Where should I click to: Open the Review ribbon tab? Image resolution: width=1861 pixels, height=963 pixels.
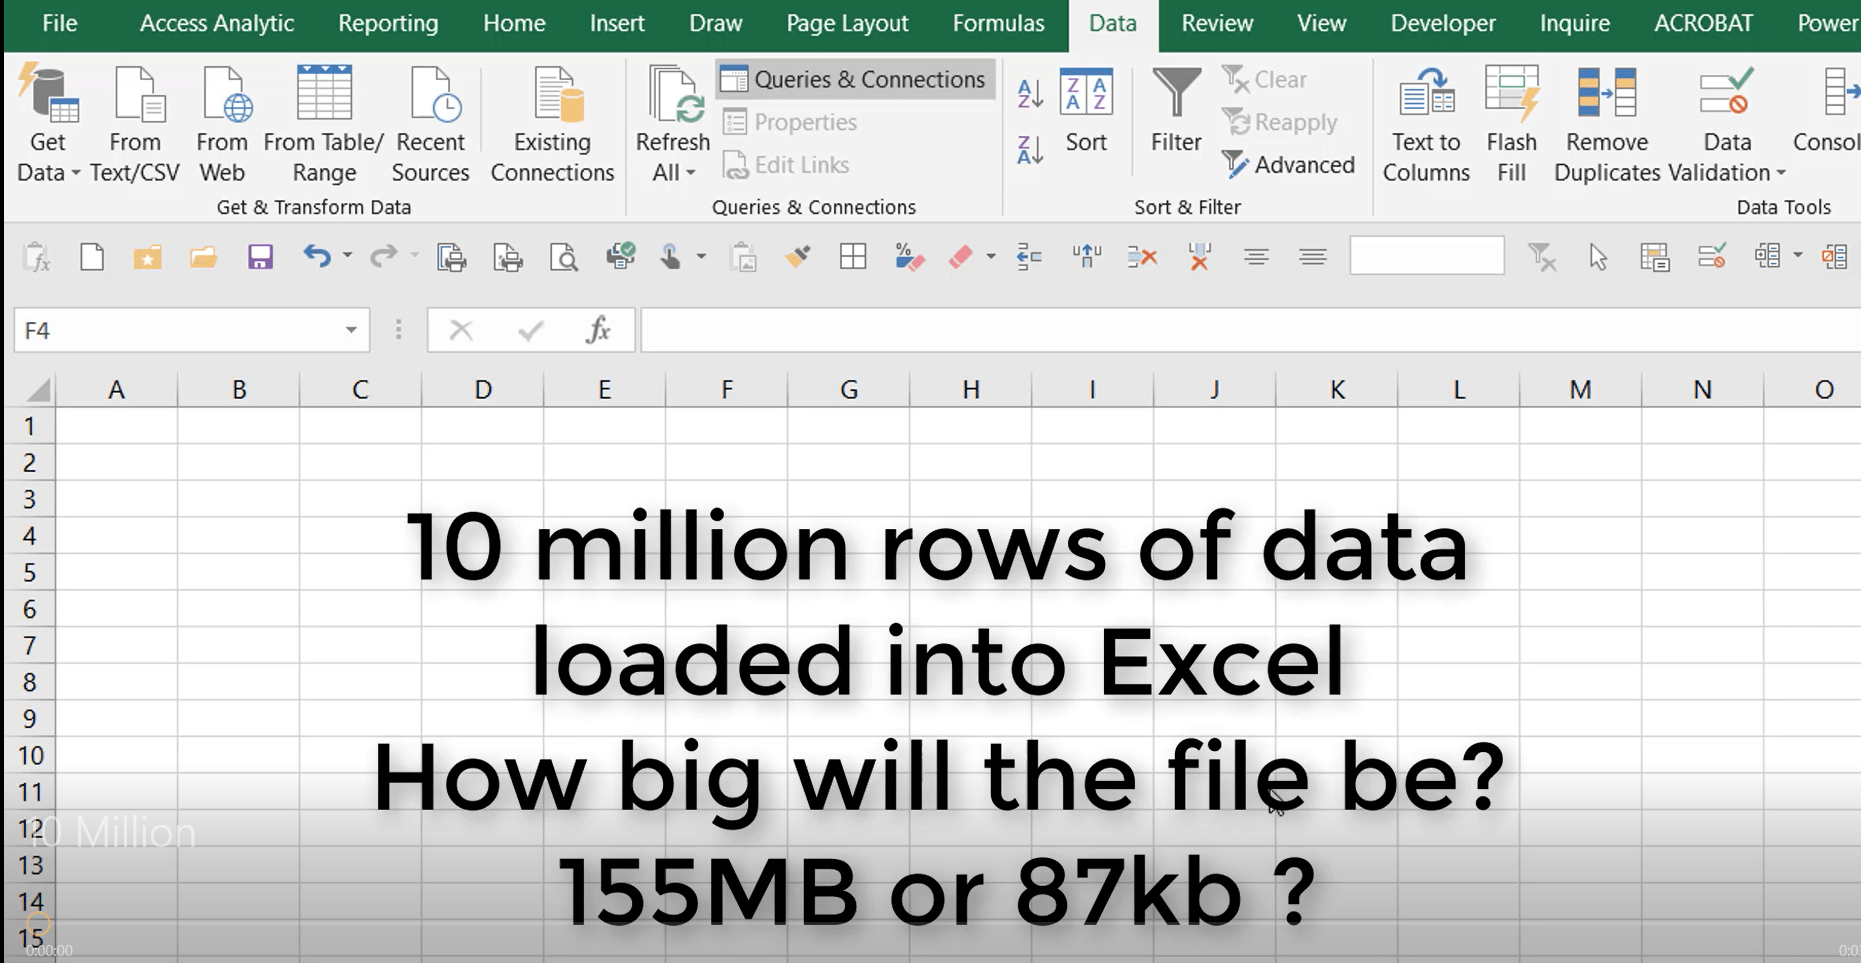click(x=1216, y=22)
